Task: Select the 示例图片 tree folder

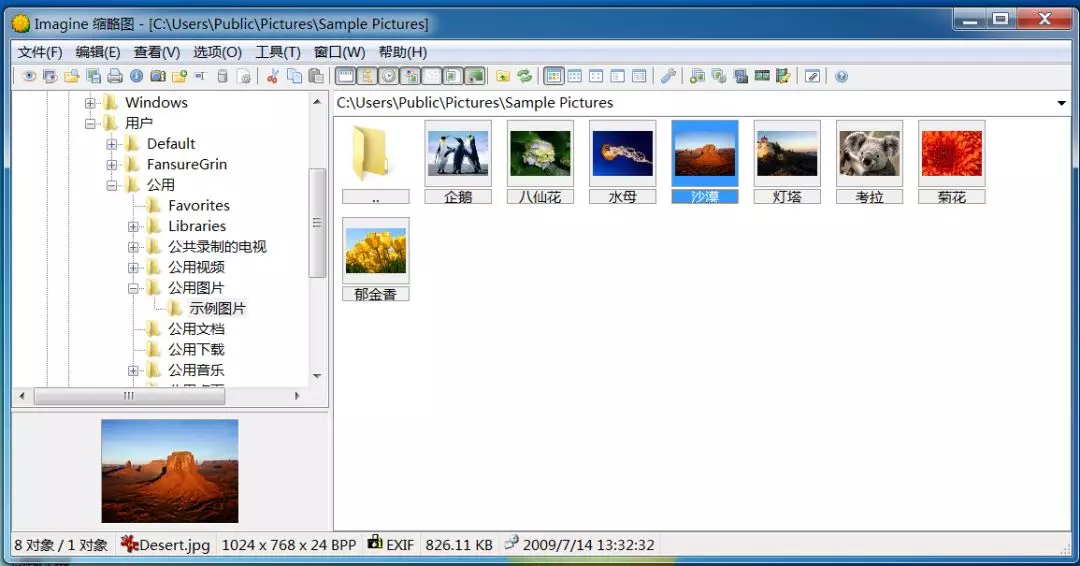Action: [x=217, y=308]
